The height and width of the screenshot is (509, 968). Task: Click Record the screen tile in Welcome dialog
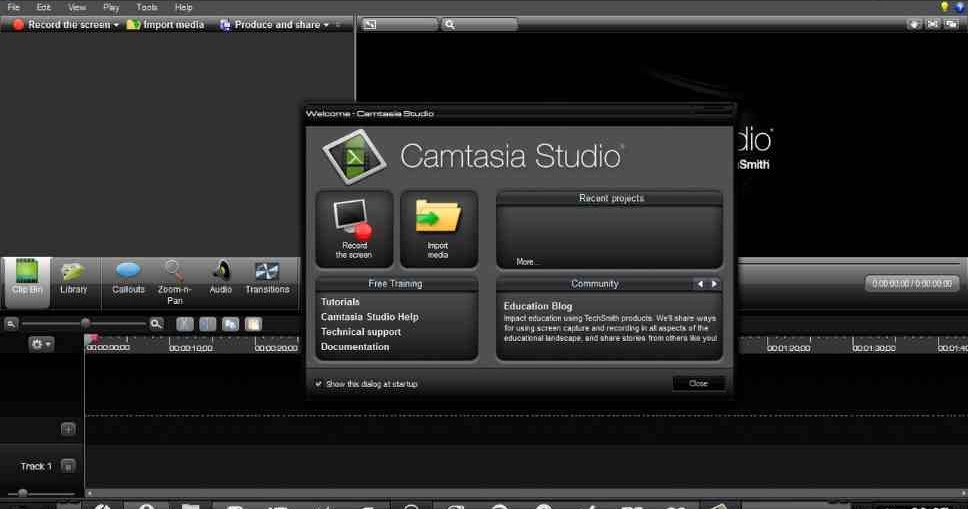354,229
